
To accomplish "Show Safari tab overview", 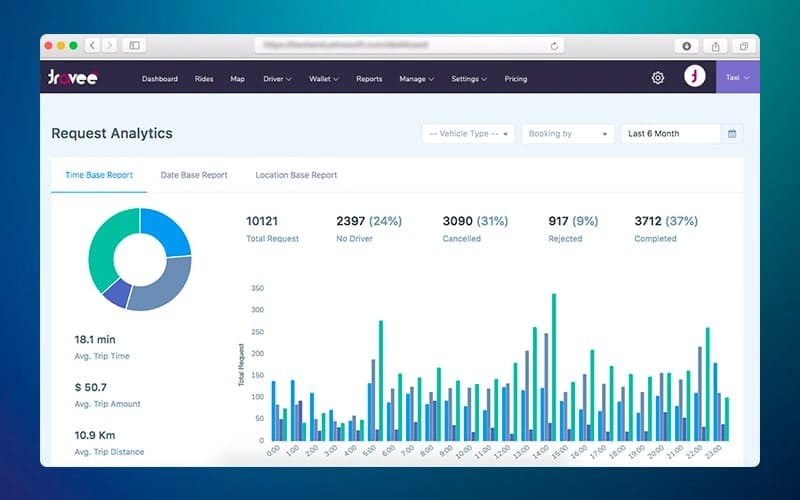I will [744, 46].
